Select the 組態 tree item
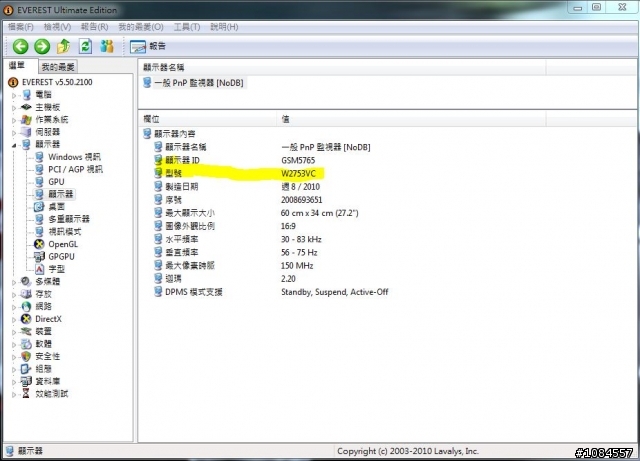Viewport: 640px width, 461px height. [x=43, y=369]
